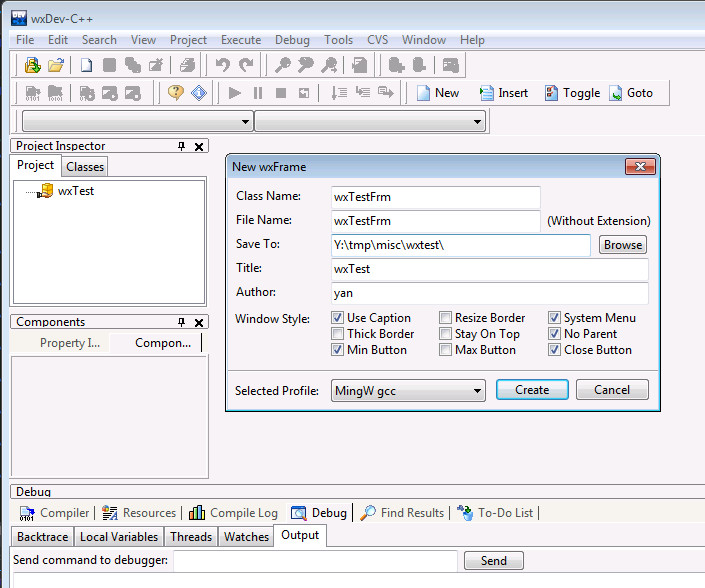
Task: Click the Find magnifier icon
Action: click(283, 65)
